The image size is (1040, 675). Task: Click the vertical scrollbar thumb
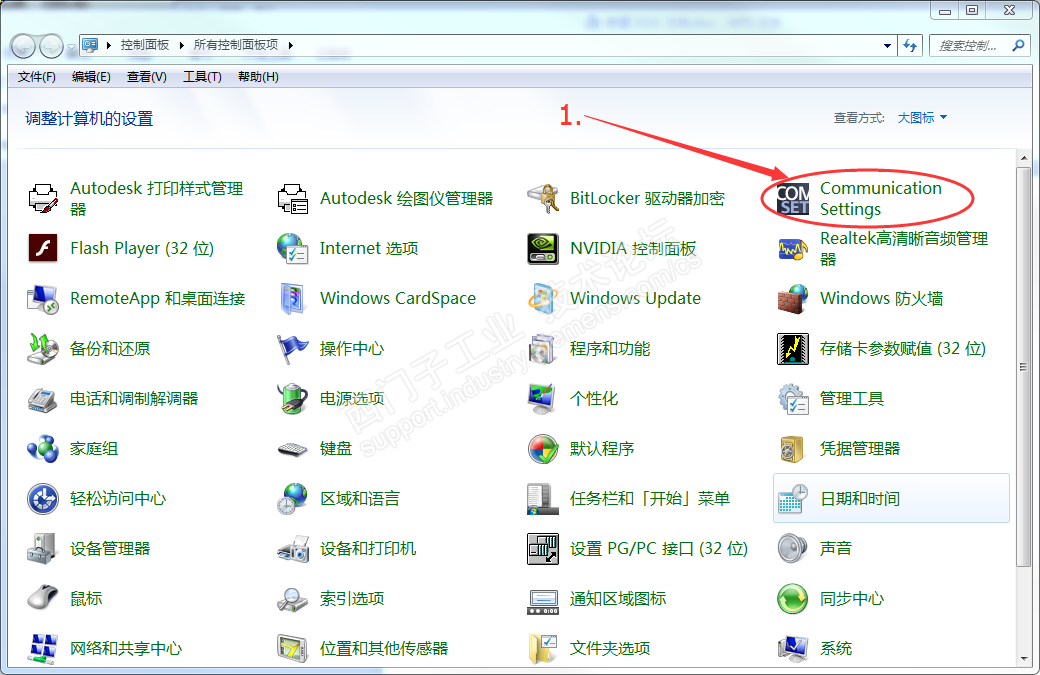(x=1024, y=367)
